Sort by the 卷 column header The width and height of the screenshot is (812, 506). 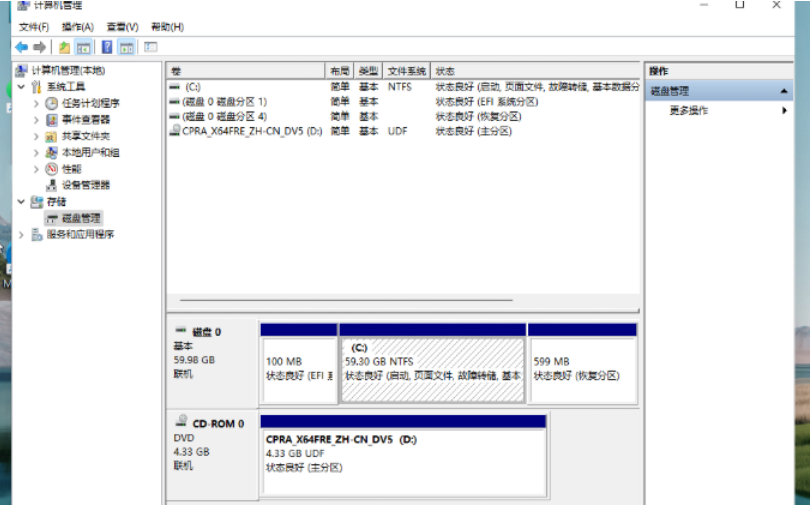(246, 71)
